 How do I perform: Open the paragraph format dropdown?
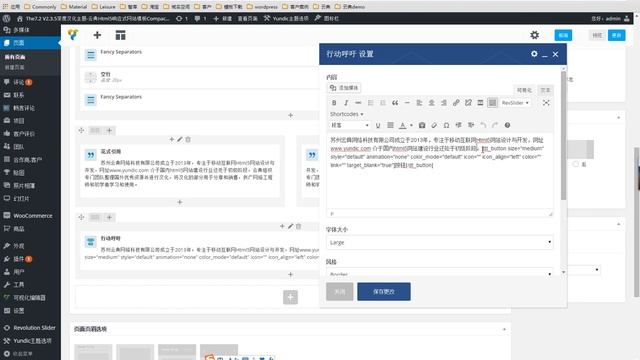click(349, 125)
